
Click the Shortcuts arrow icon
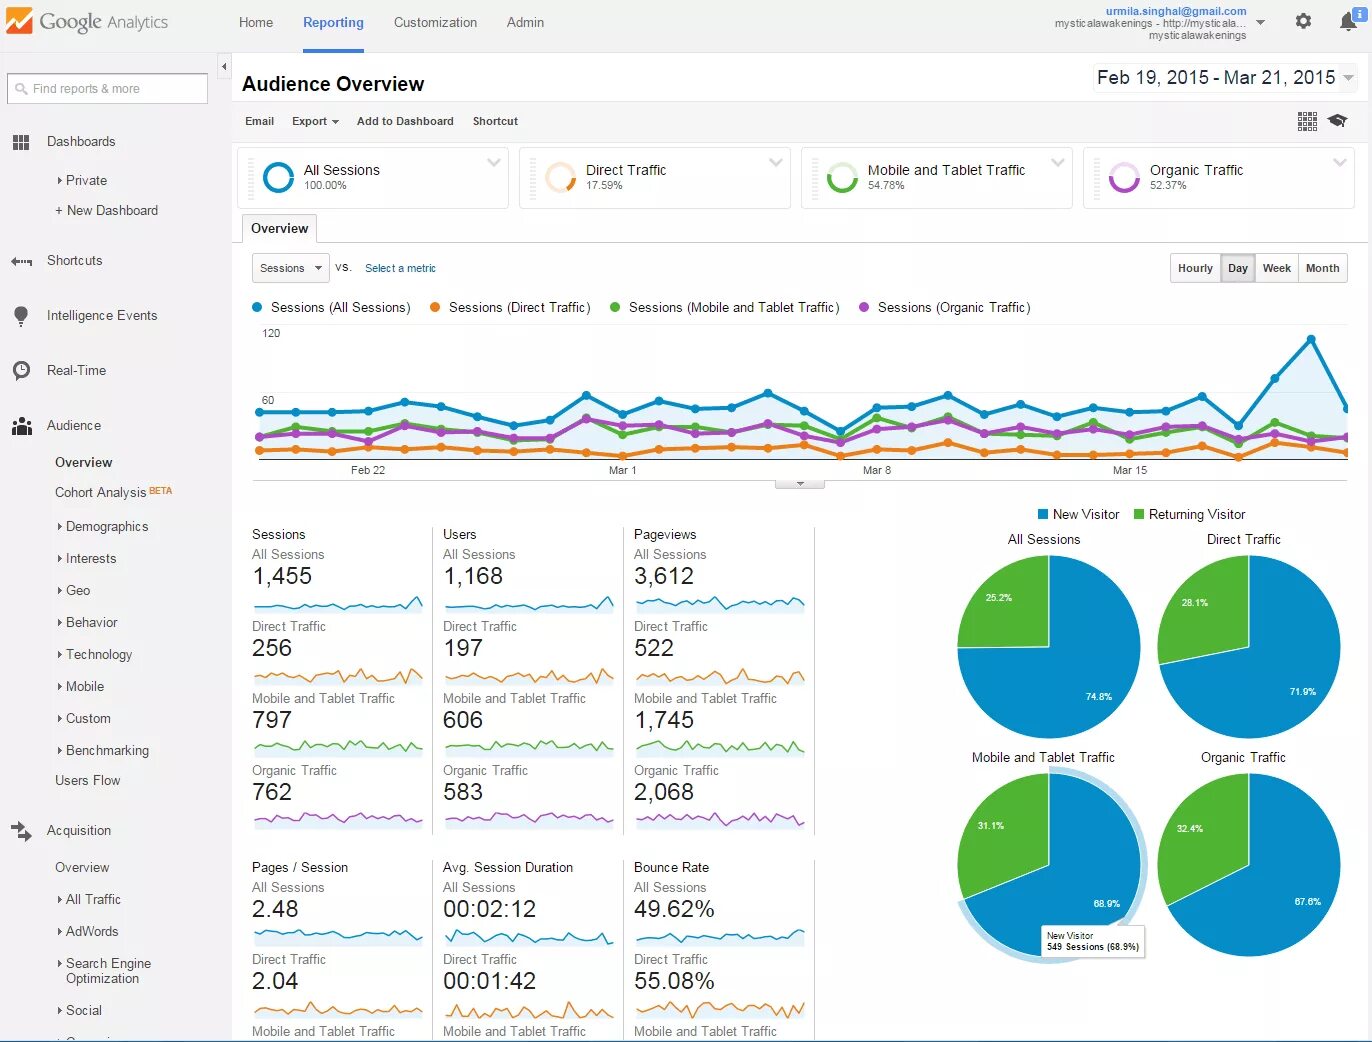pyautogui.click(x=21, y=261)
